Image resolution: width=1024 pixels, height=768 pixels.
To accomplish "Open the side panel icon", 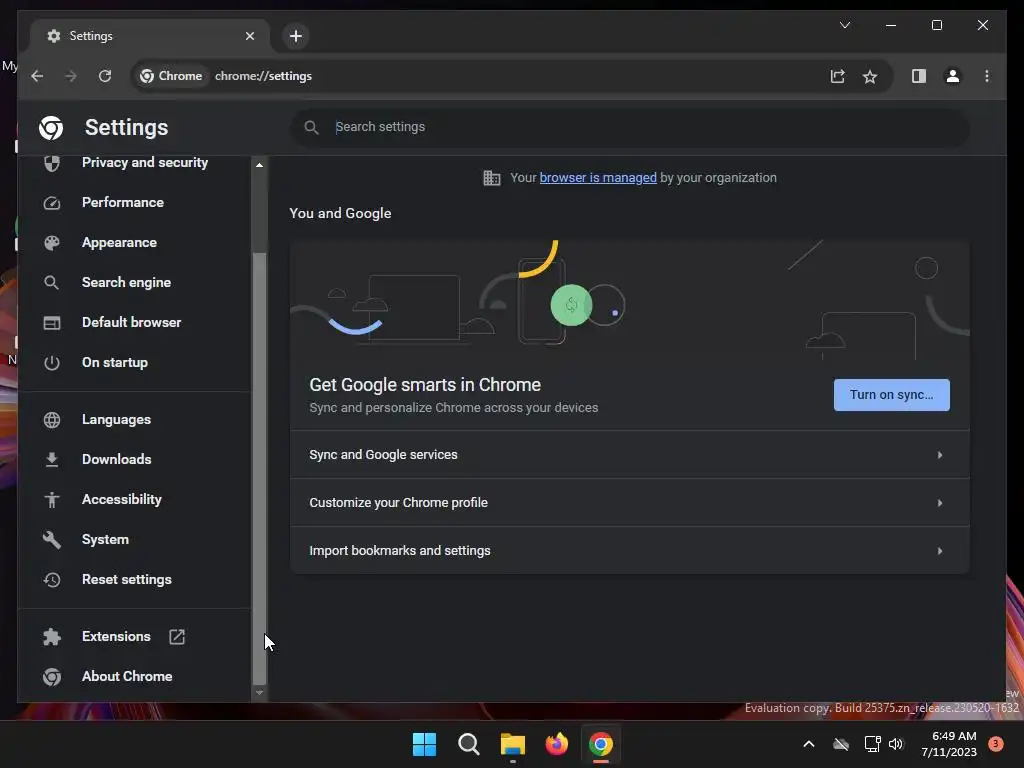I will 919,76.
